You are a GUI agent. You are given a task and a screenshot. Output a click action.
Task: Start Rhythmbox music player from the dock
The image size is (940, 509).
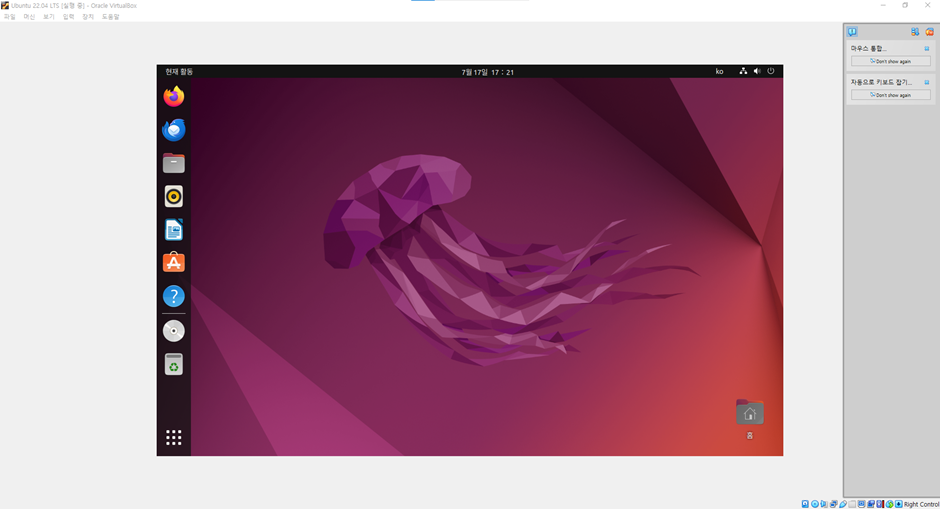click(174, 196)
